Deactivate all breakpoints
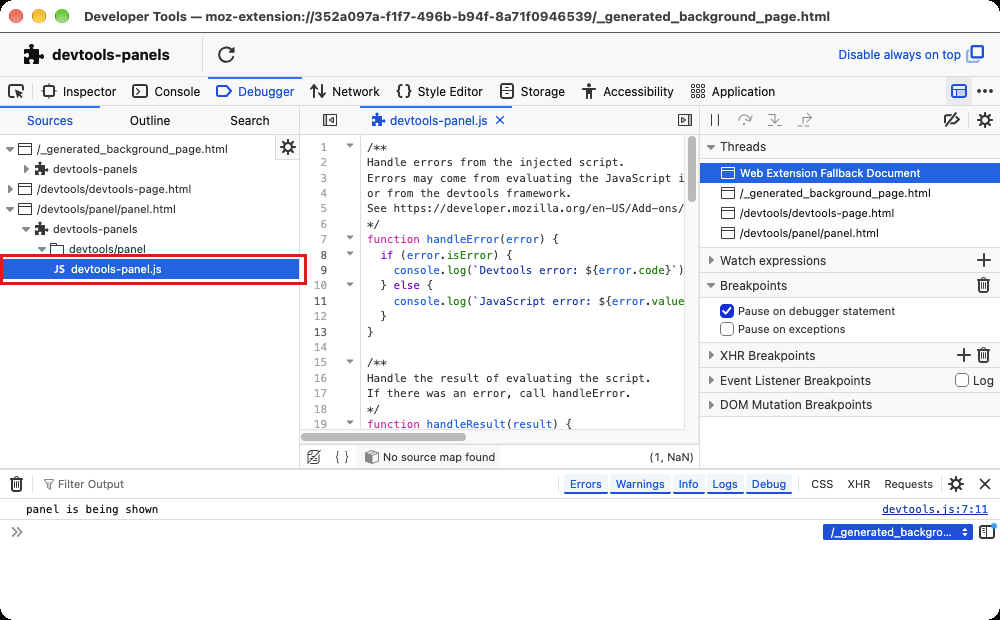This screenshot has height=620, width=1000. (x=952, y=120)
